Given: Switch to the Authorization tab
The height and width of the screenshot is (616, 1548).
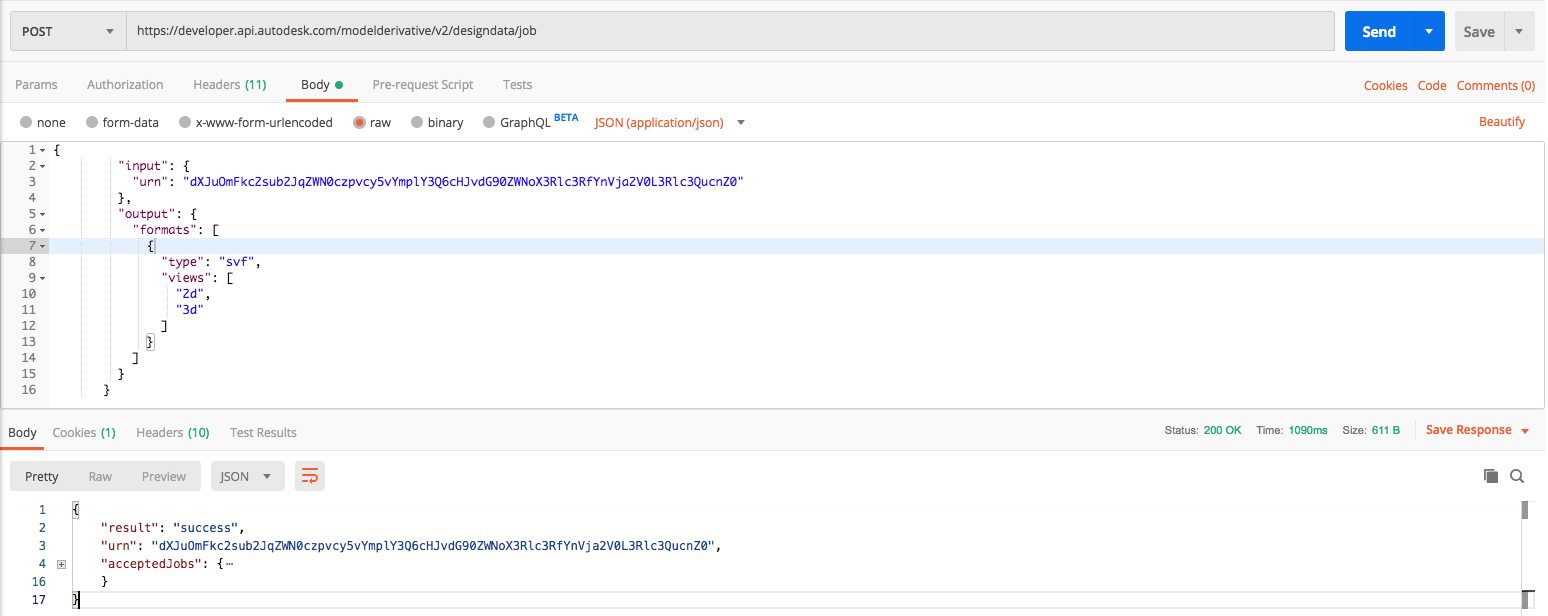Looking at the screenshot, I should 125,85.
